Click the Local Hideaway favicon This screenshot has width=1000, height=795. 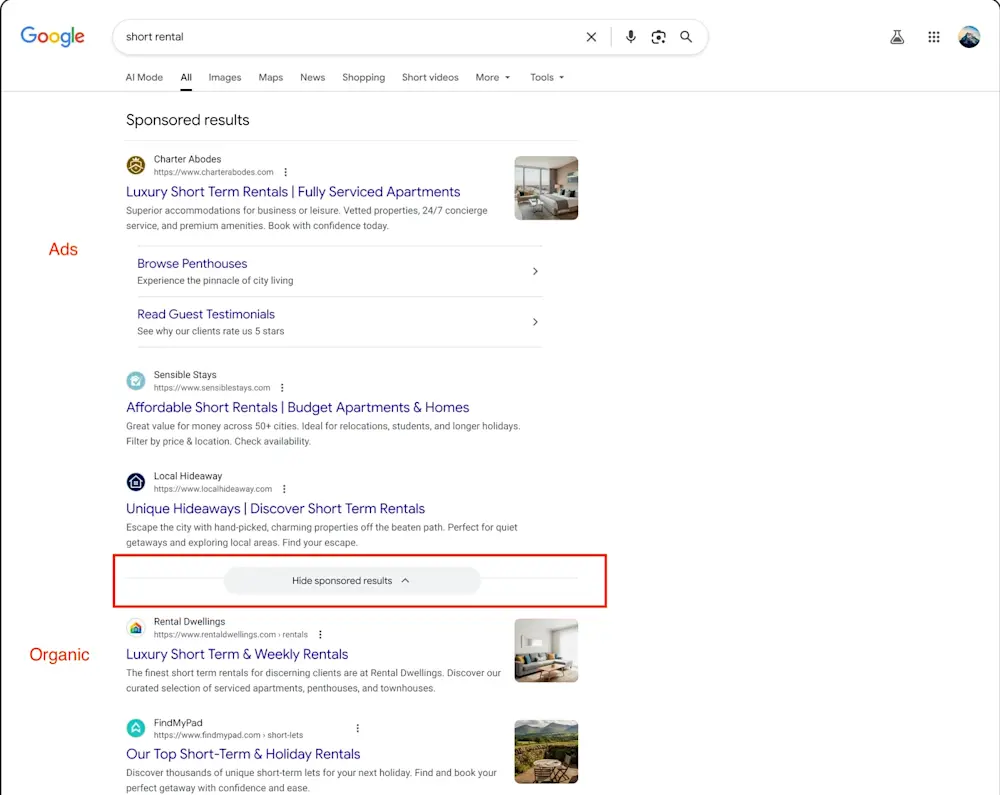[x=136, y=482]
